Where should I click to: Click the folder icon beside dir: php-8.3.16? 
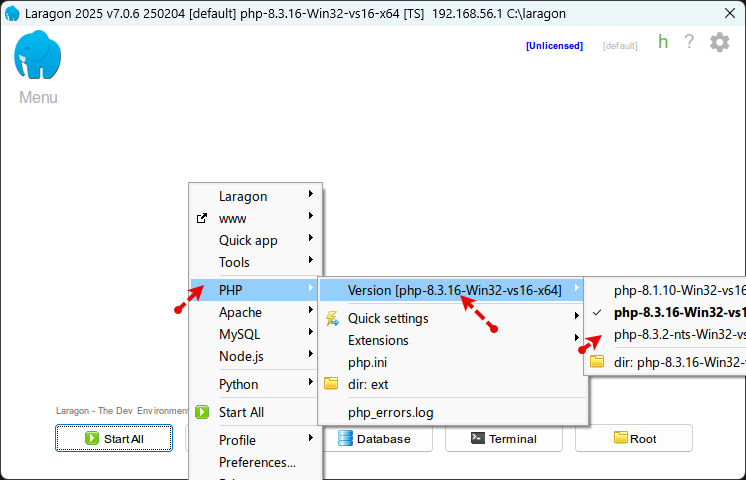pos(597,362)
